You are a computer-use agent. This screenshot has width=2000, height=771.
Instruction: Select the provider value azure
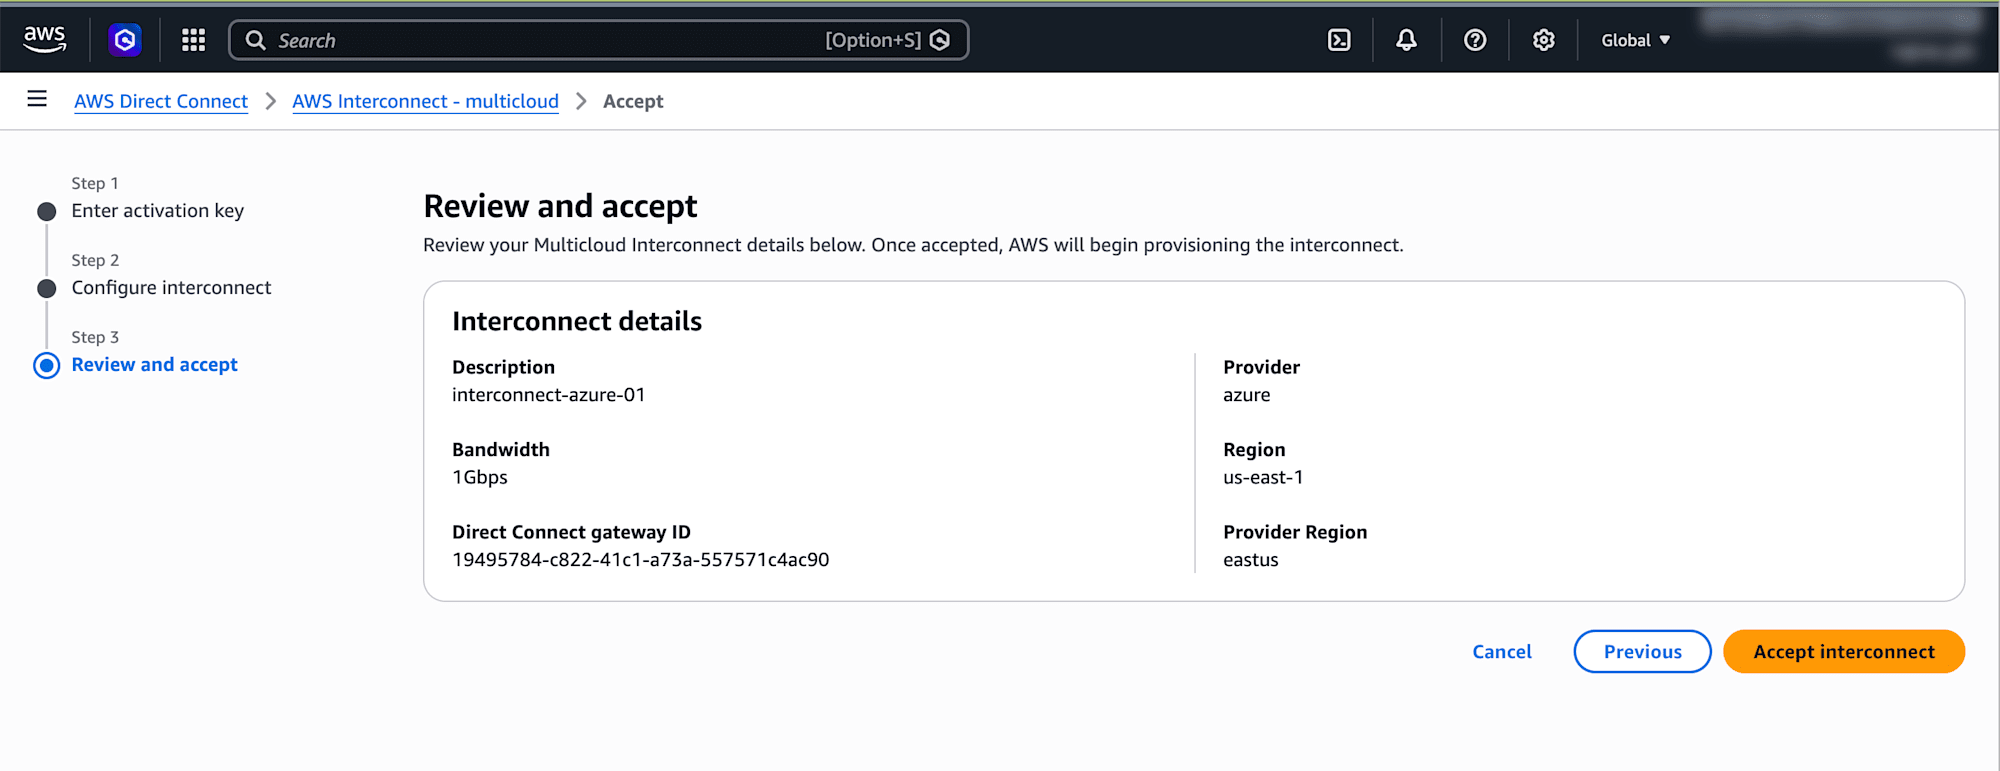[1246, 395]
